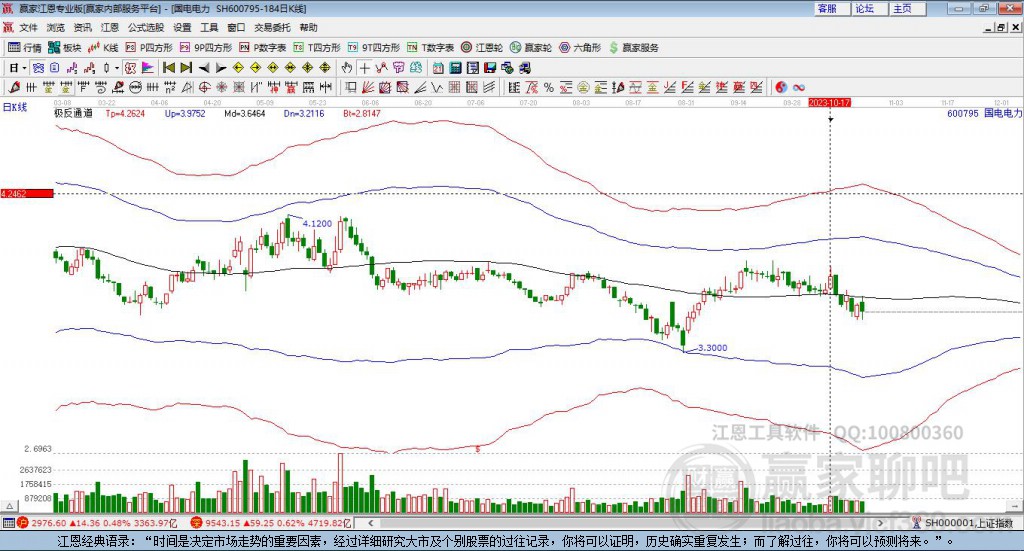Click the 极反通道 indicator name
Viewport: 1024px width, 551px height.
click(73, 113)
